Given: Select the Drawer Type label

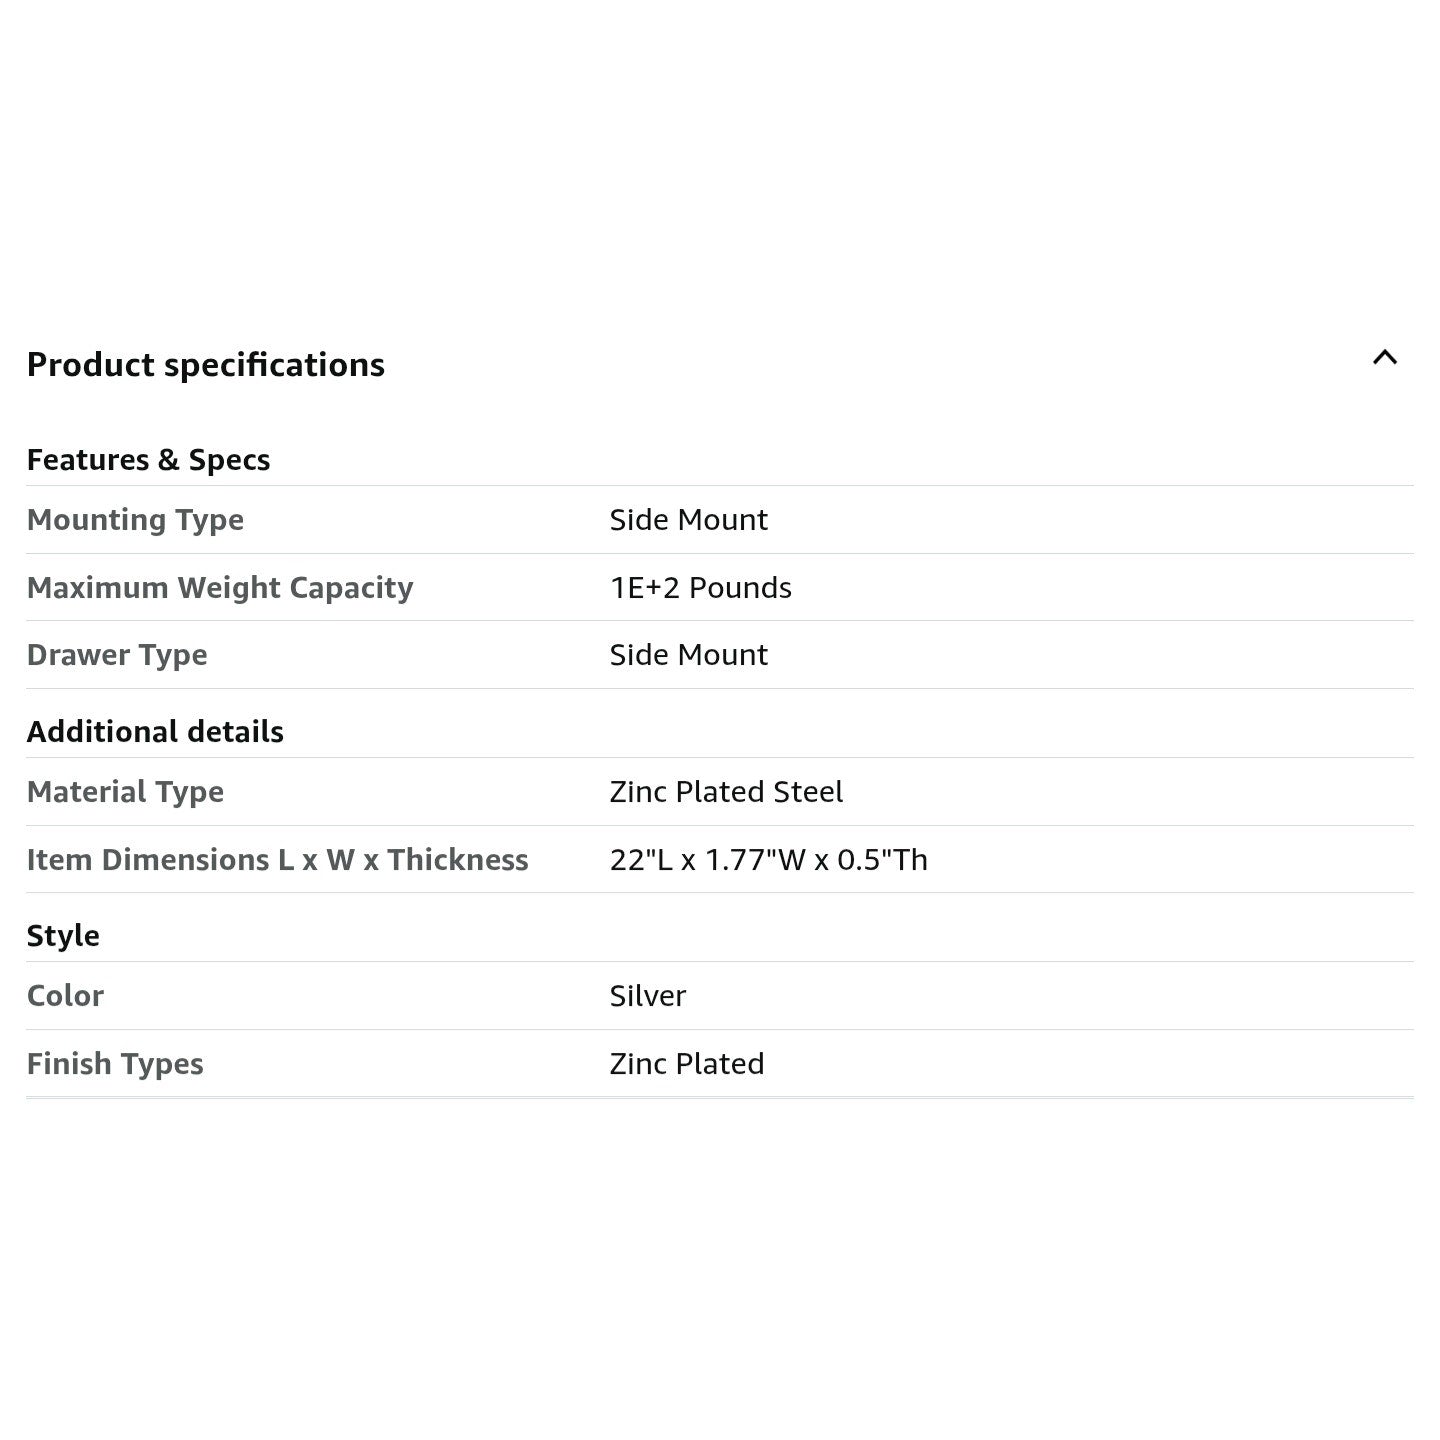Looking at the screenshot, I should point(117,655).
